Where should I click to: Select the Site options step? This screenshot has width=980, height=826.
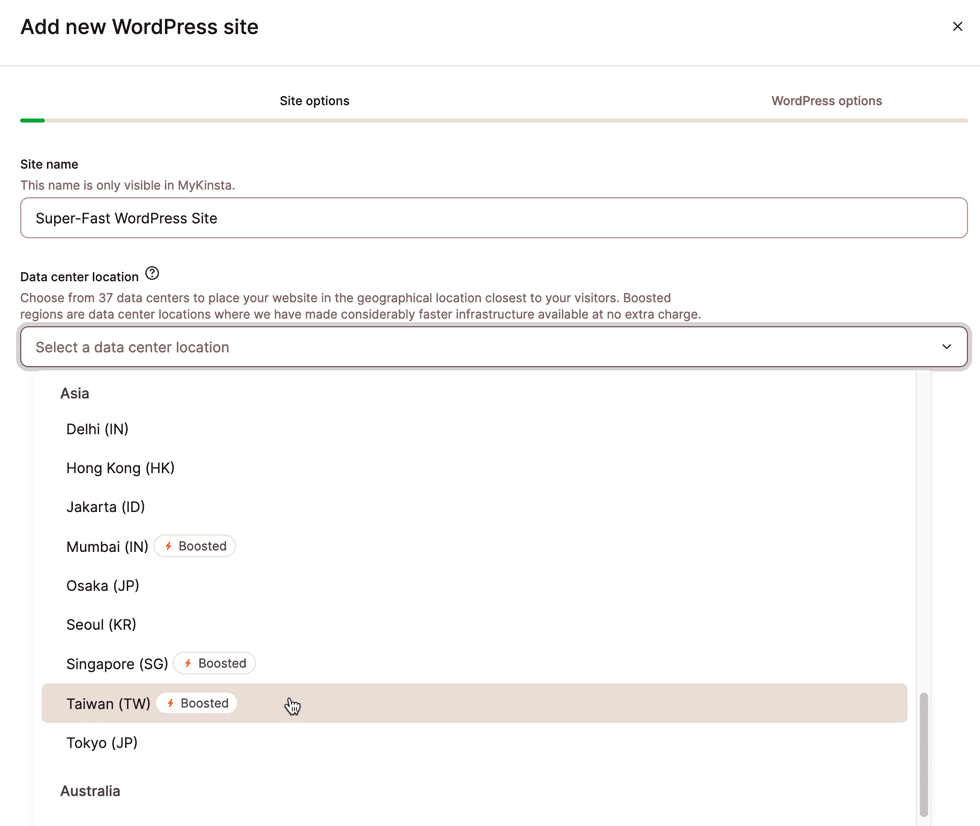click(314, 101)
